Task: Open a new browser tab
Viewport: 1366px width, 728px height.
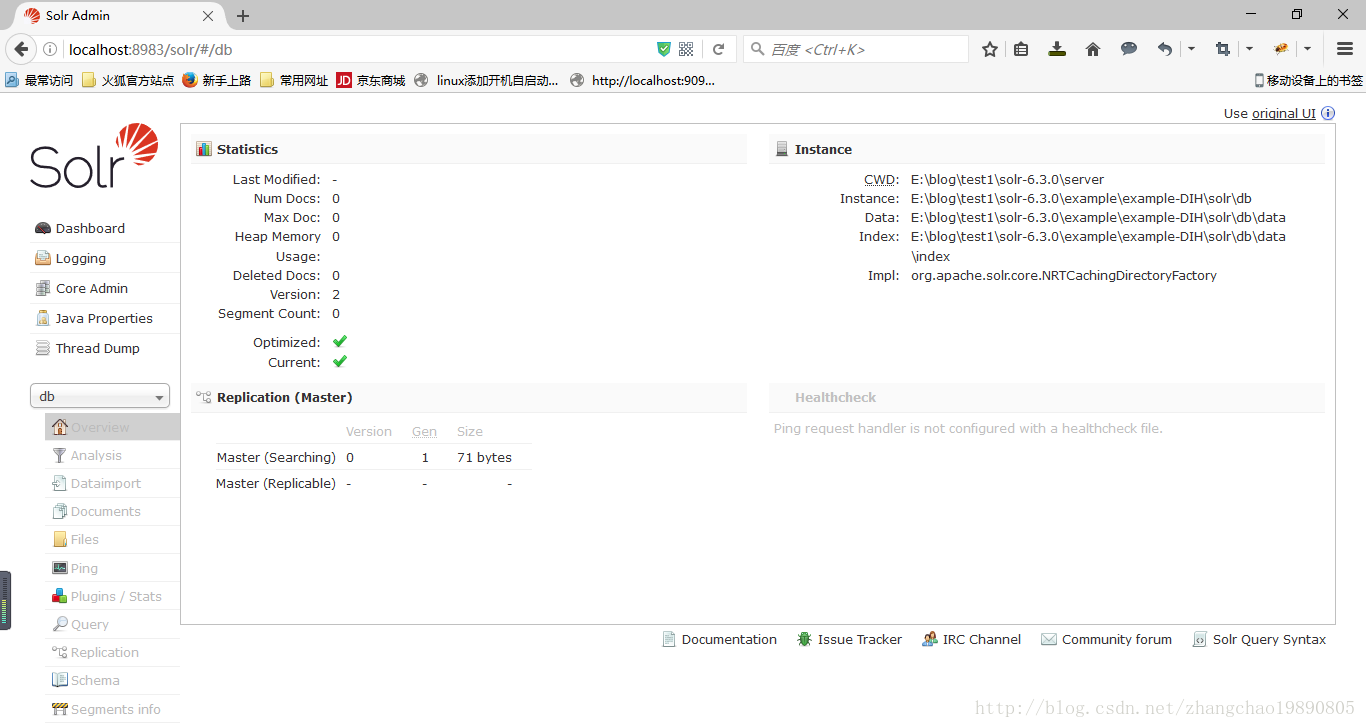Action: pyautogui.click(x=243, y=16)
